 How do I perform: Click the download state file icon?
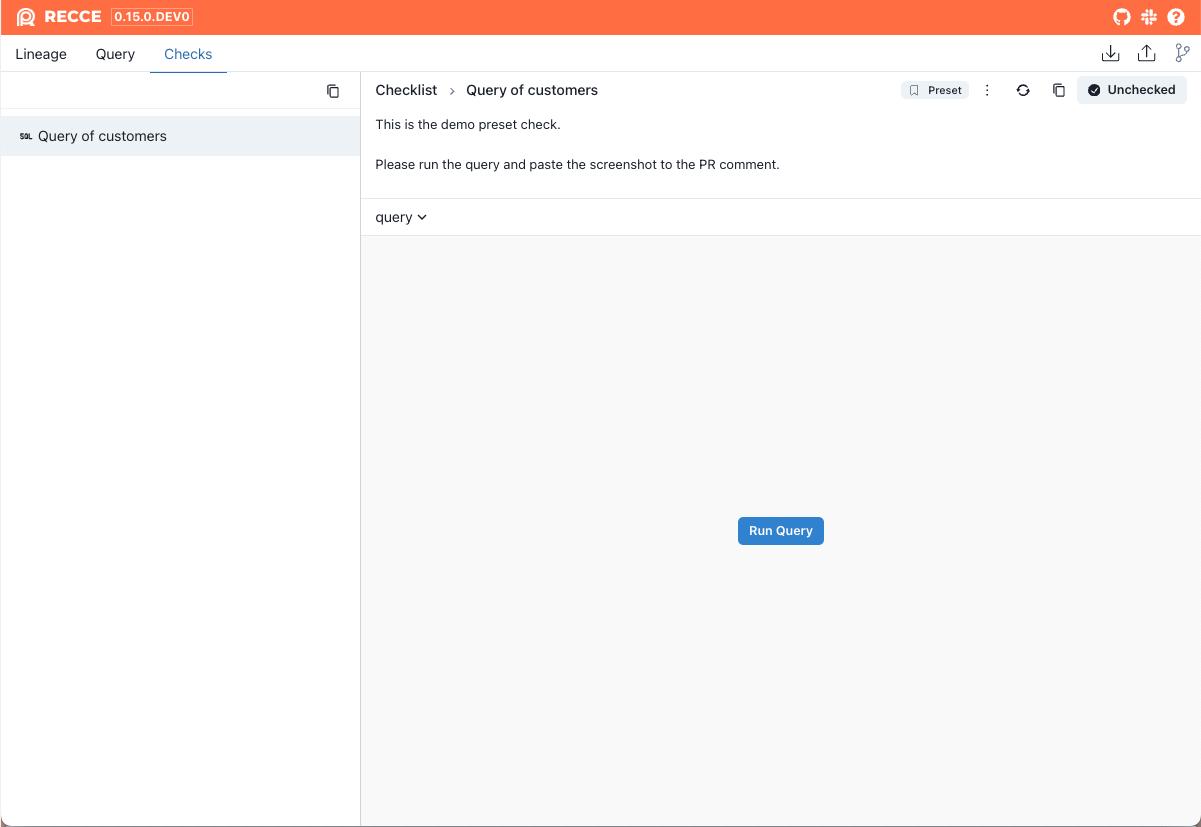pos(1110,54)
